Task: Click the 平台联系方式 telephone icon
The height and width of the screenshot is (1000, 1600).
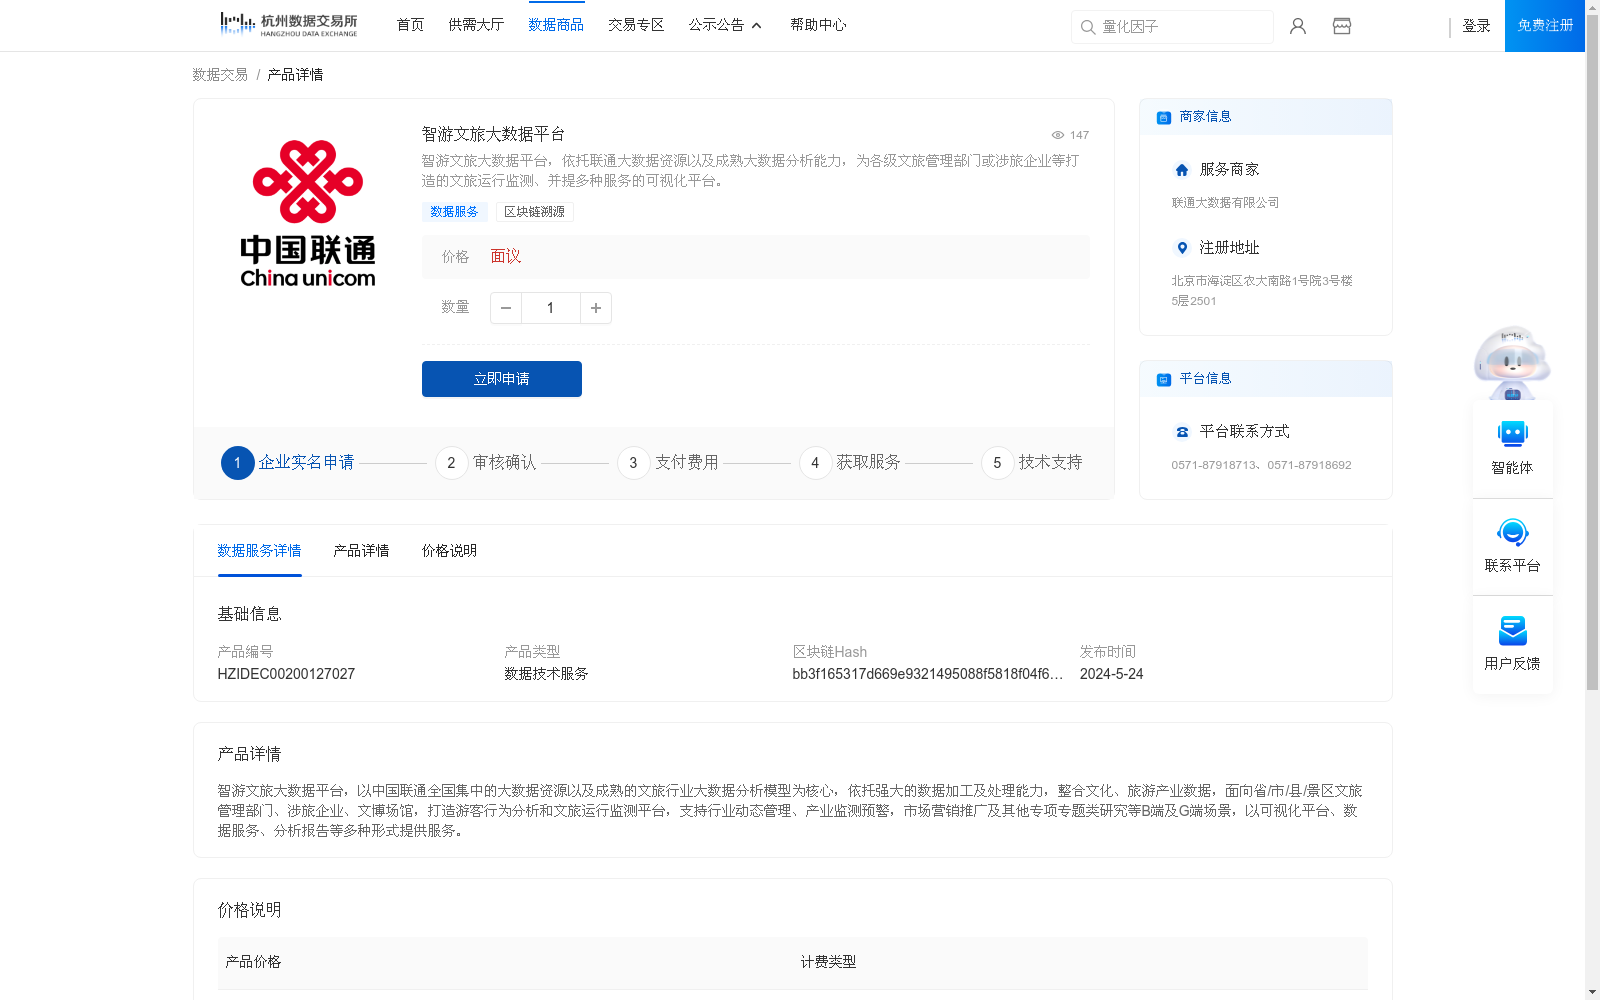Action: (x=1182, y=432)
